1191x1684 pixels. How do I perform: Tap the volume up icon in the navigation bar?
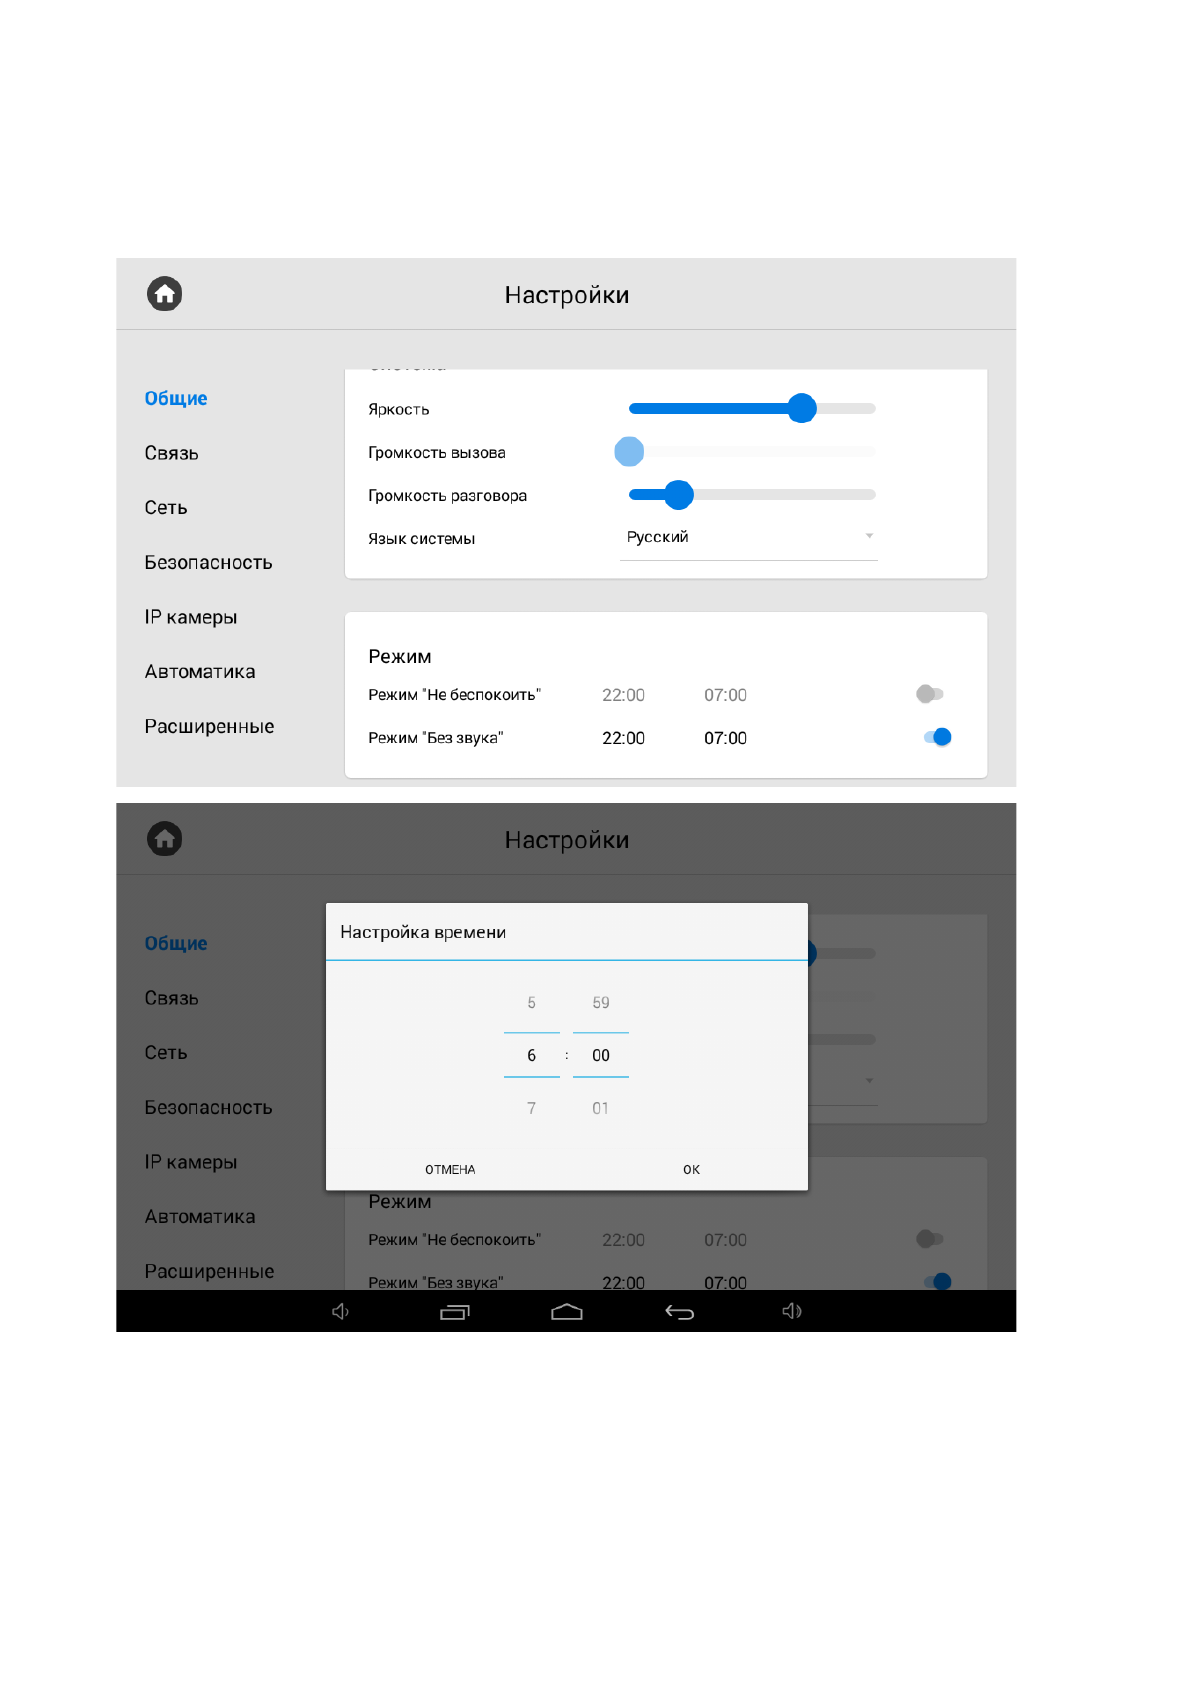pos(792,1311)
